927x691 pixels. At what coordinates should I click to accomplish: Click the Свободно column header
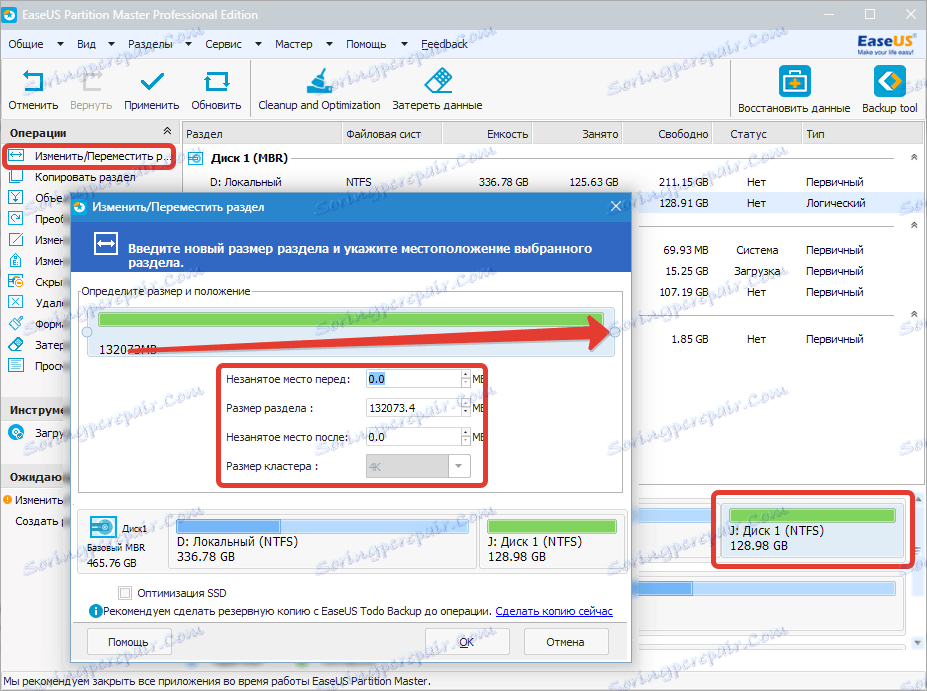[x=668, y=134]
